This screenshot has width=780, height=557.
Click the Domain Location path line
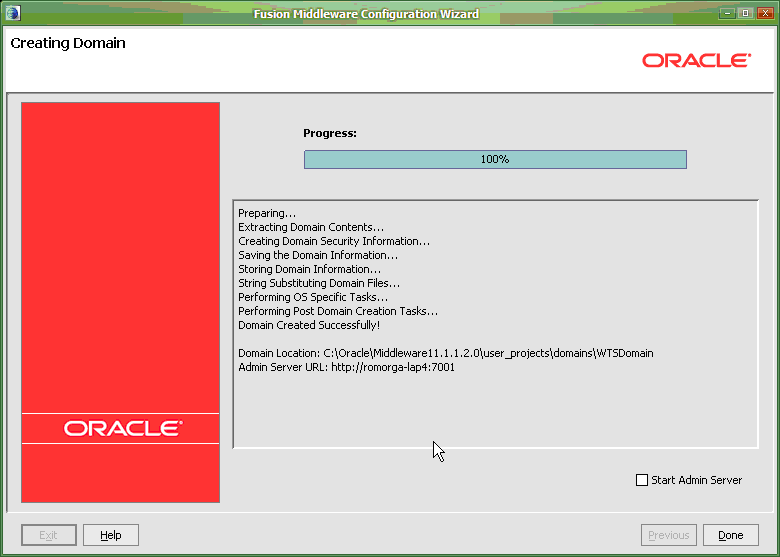(x=446, y=353)
